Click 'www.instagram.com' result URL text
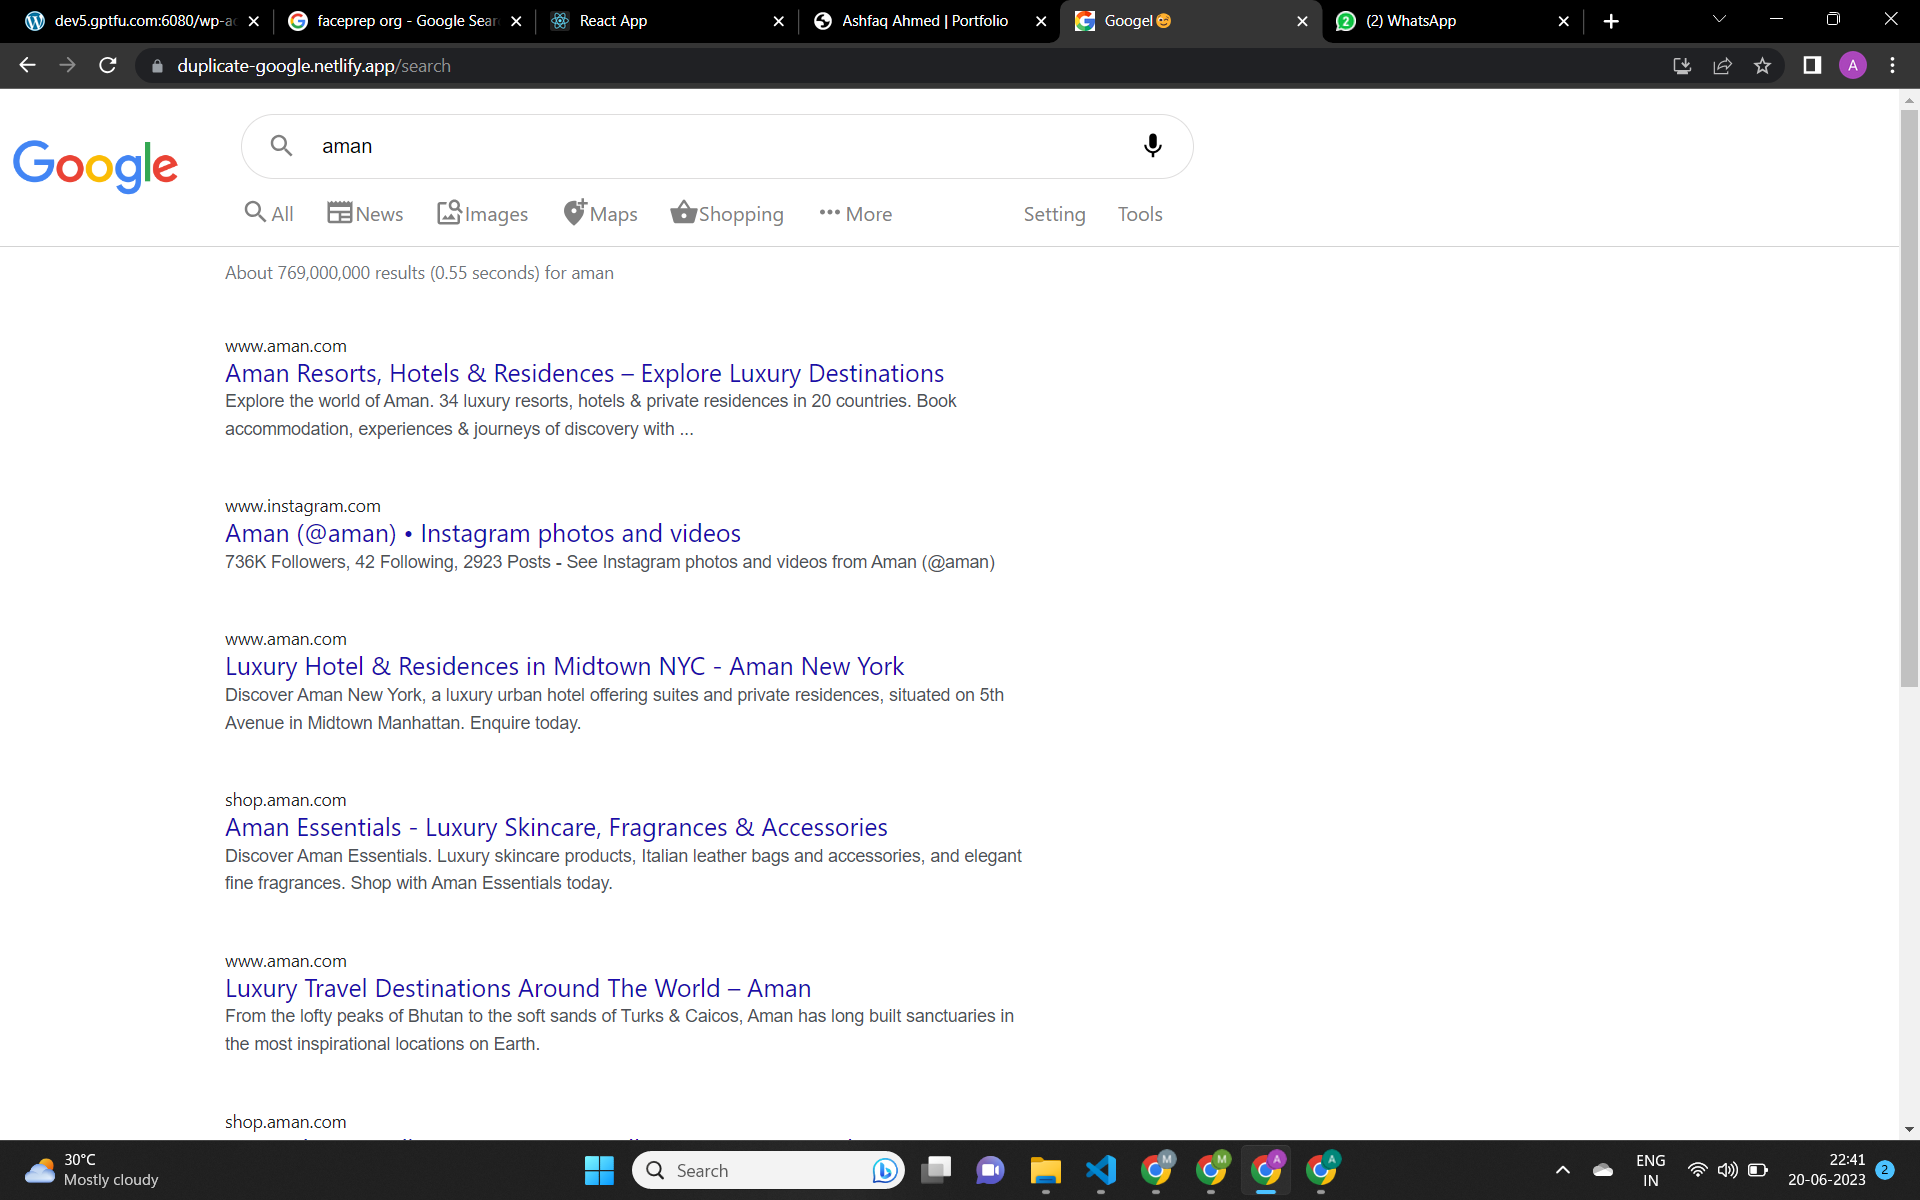Screen dimensions: 1920x1200 [303, 506]
